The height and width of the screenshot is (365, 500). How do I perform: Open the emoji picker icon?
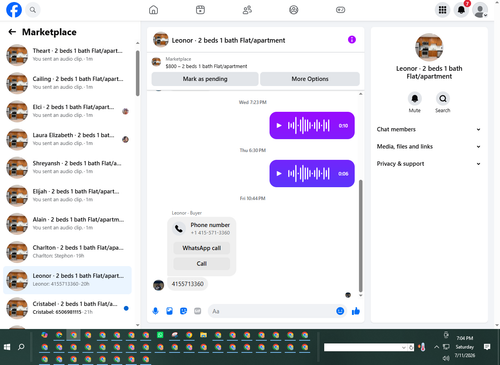pyautogui.click(x=340, y=311)
